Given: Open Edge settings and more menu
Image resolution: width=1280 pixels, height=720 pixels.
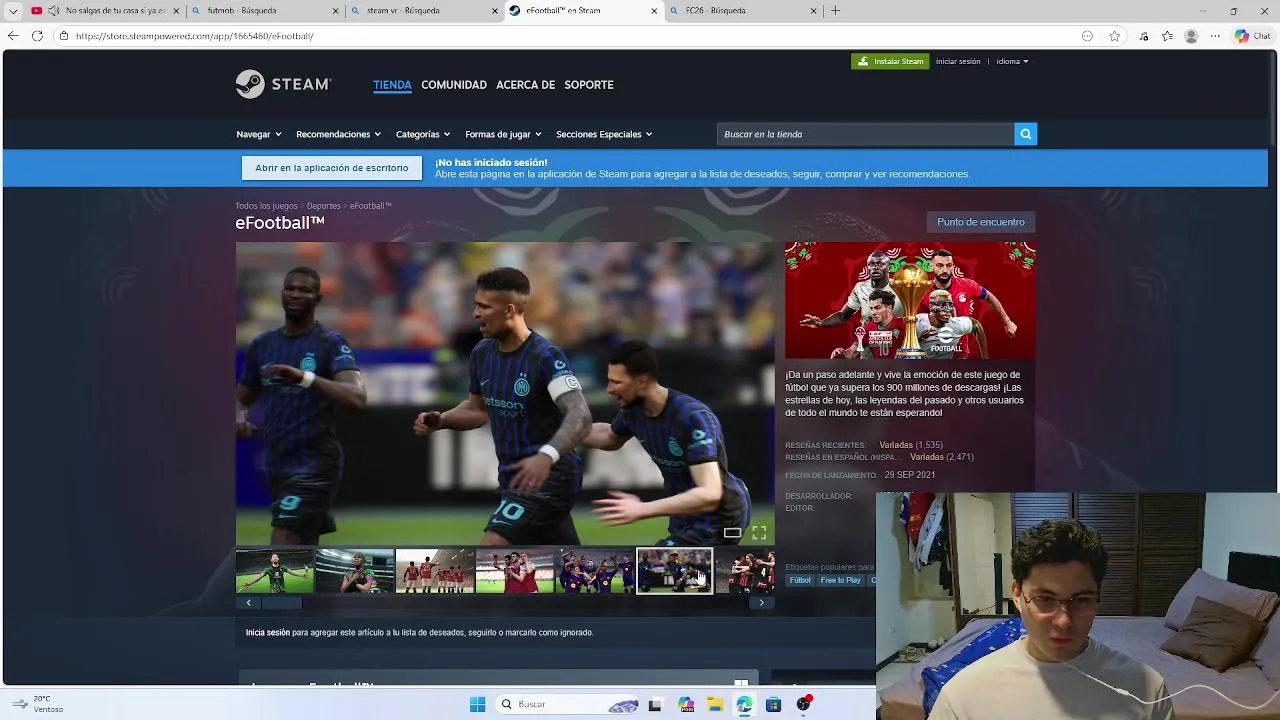Looking at the screenshot, I should (x=1215, y=36).
